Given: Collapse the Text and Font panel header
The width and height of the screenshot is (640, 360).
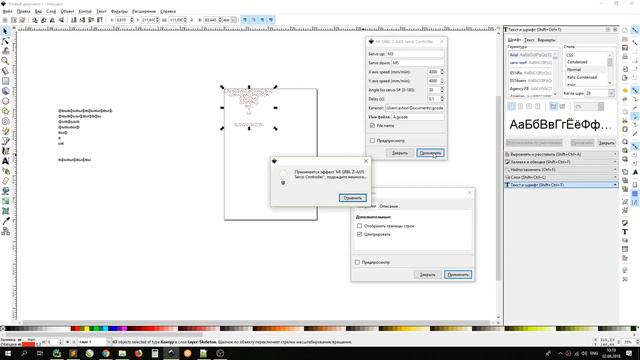Looking at the screenshot, I should point(561,185).
